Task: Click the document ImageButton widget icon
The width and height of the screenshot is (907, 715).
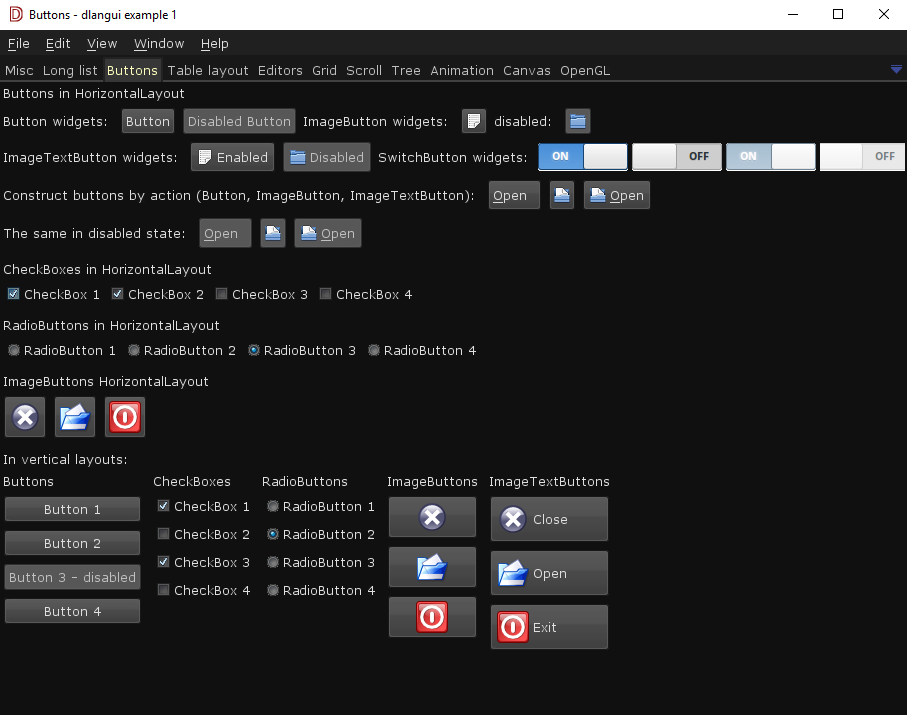Action: [474, 121]
